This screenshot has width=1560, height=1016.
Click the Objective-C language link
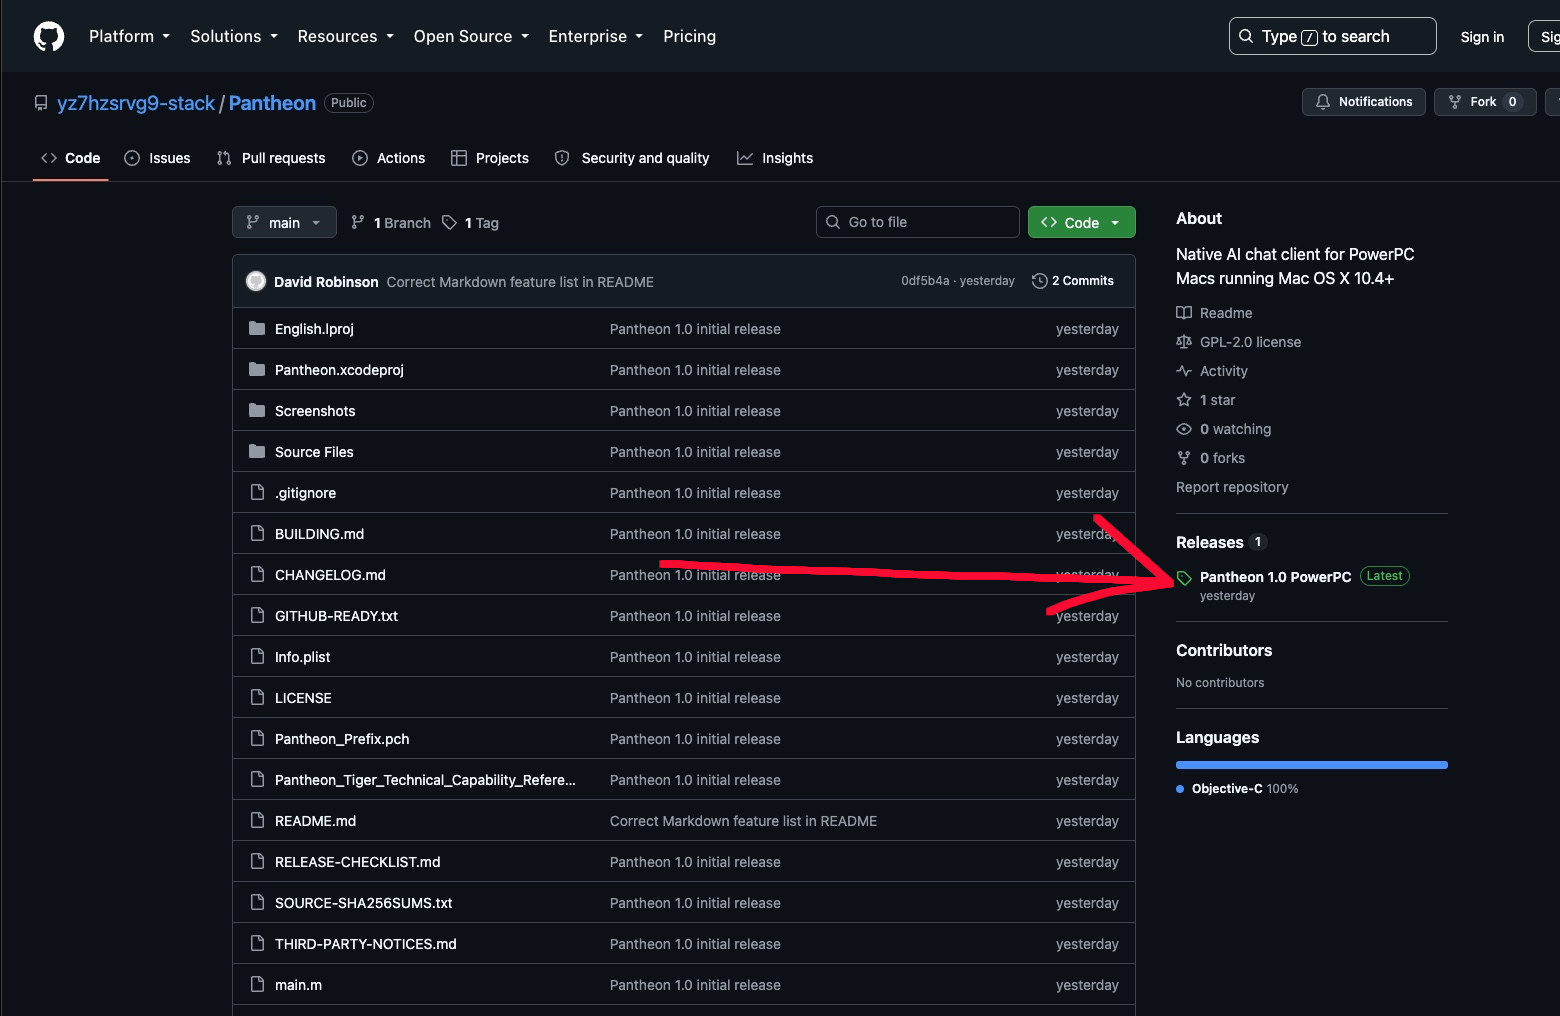(x=1237, y=789)
